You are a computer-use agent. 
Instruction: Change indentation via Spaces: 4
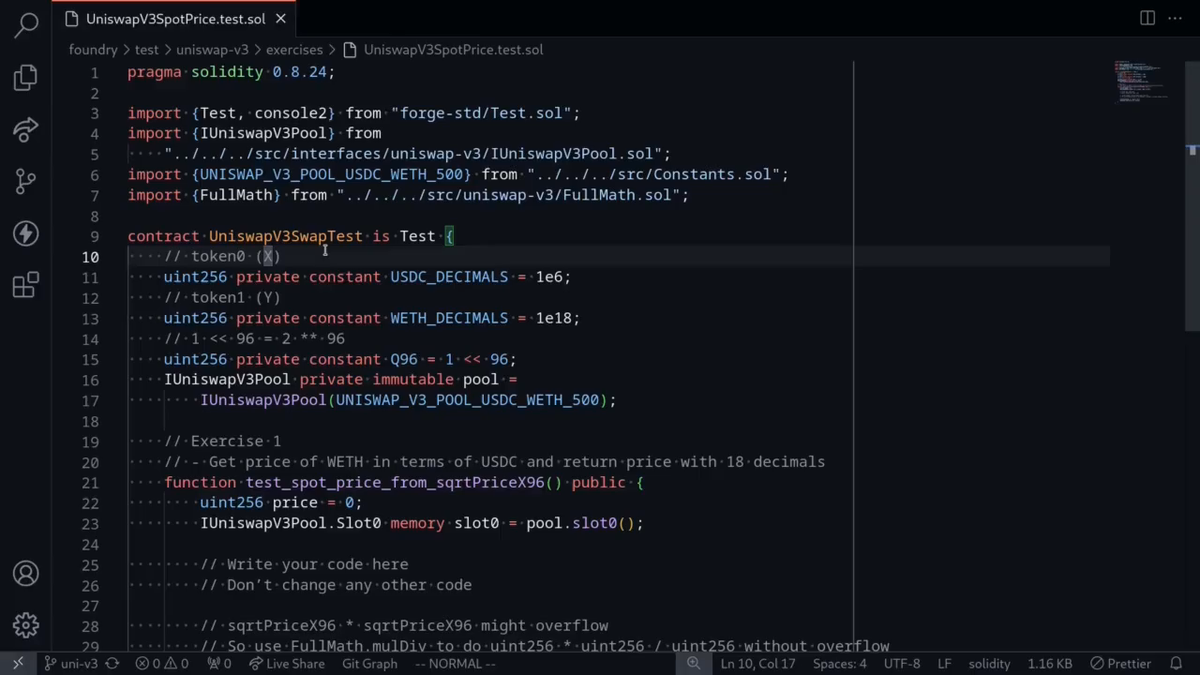840,663
